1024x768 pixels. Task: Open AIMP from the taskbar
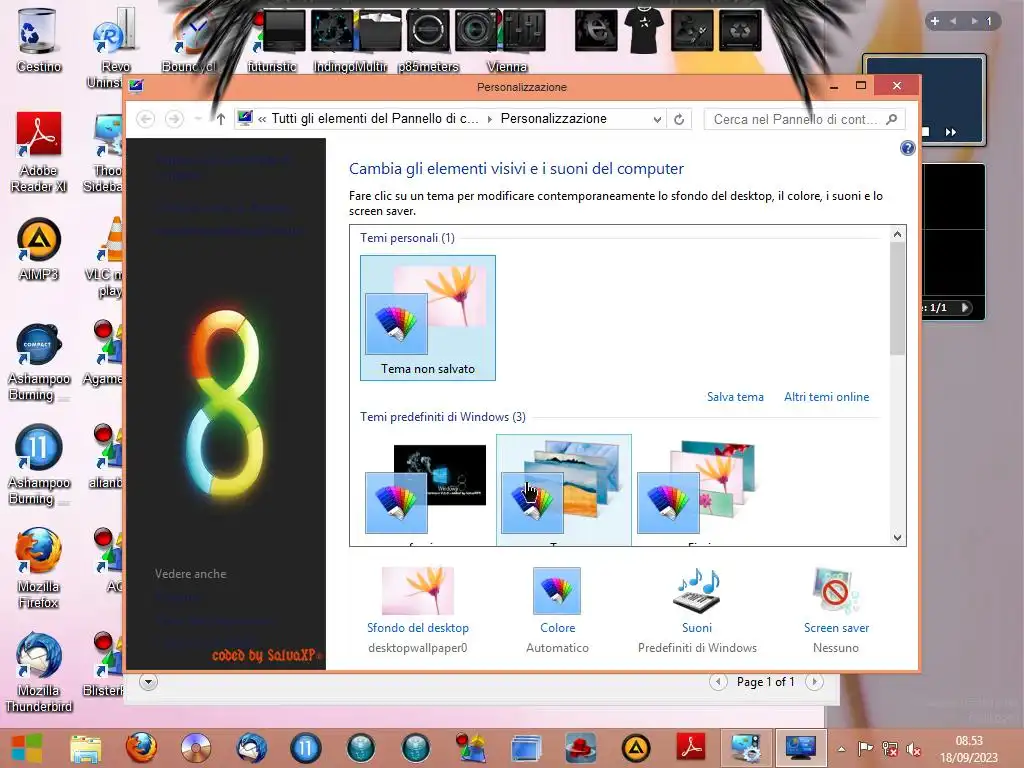(x=635, y=748)
